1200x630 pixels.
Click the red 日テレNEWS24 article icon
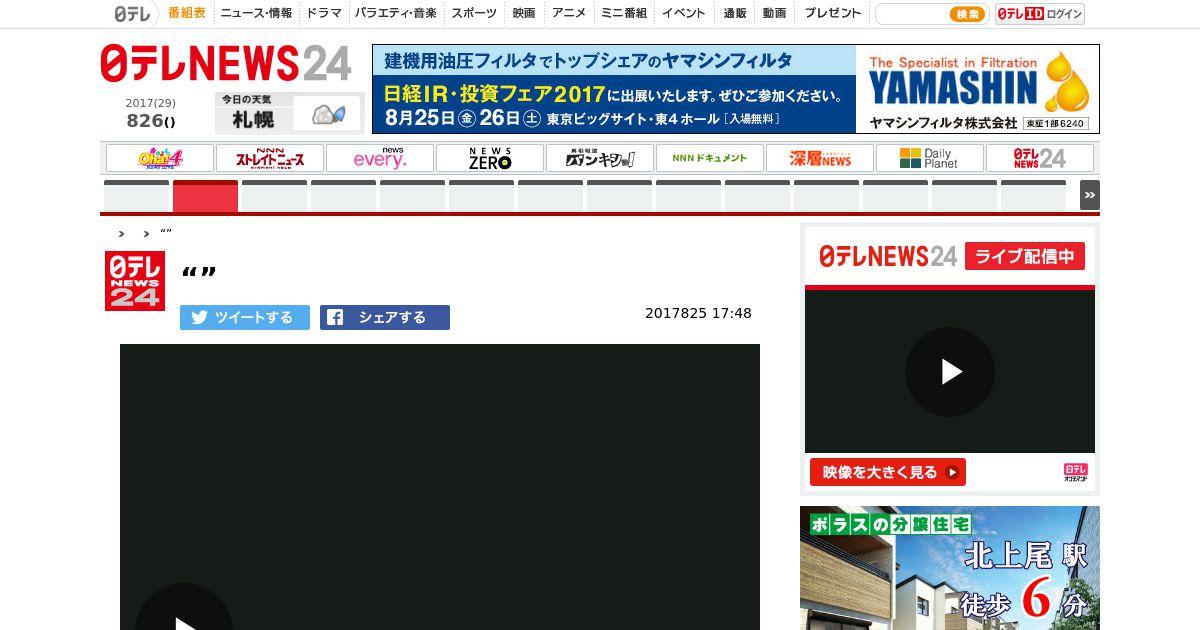pyautogui.click(x=135, y=281)
